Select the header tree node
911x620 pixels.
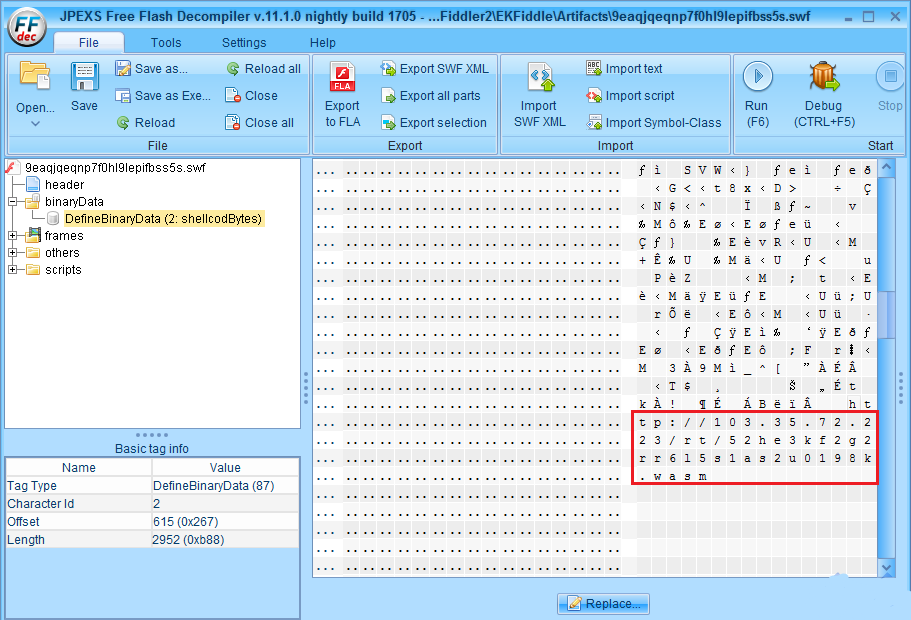pos(64,185)
